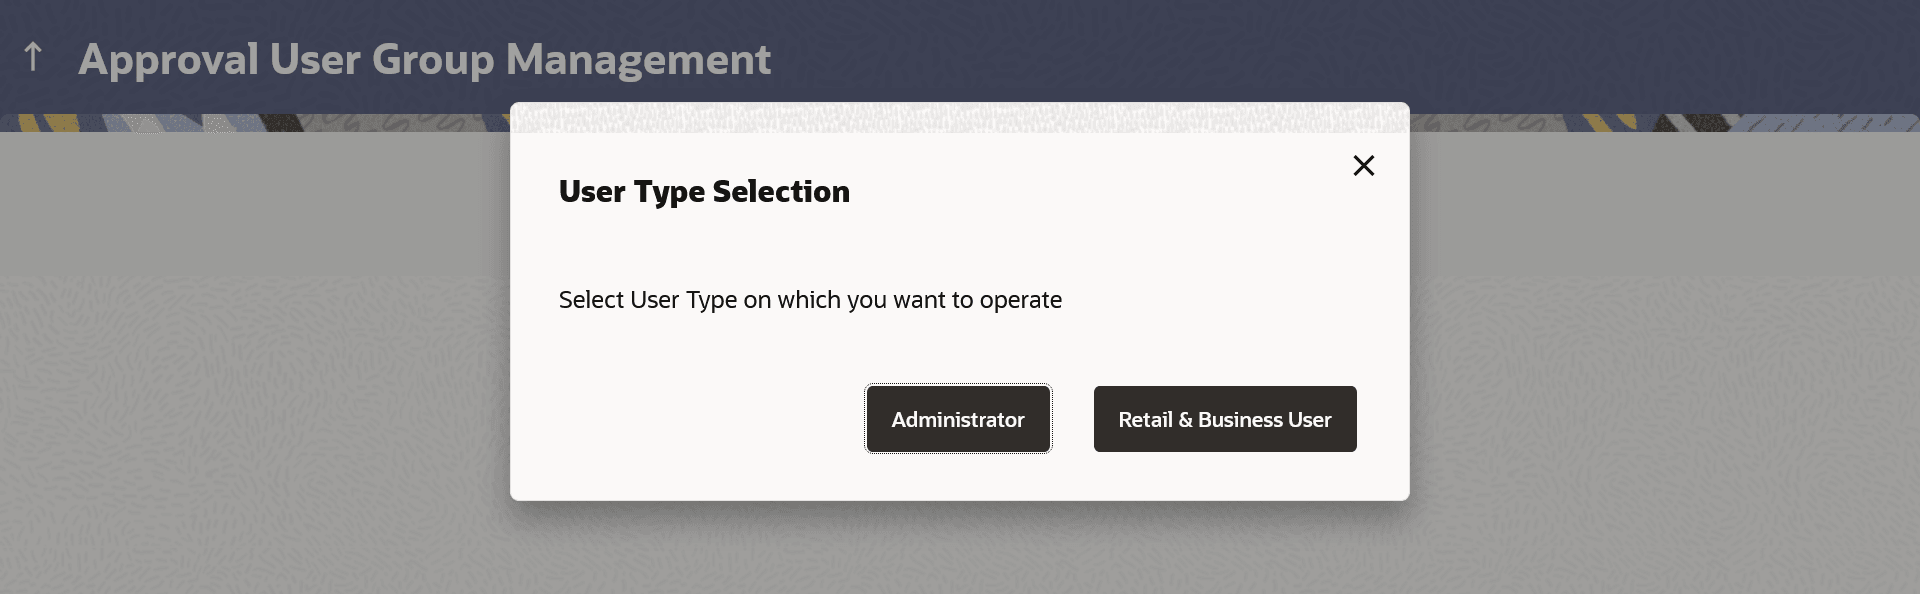
Task: Select Retail & Business User option
Action: click(1224, 419)
